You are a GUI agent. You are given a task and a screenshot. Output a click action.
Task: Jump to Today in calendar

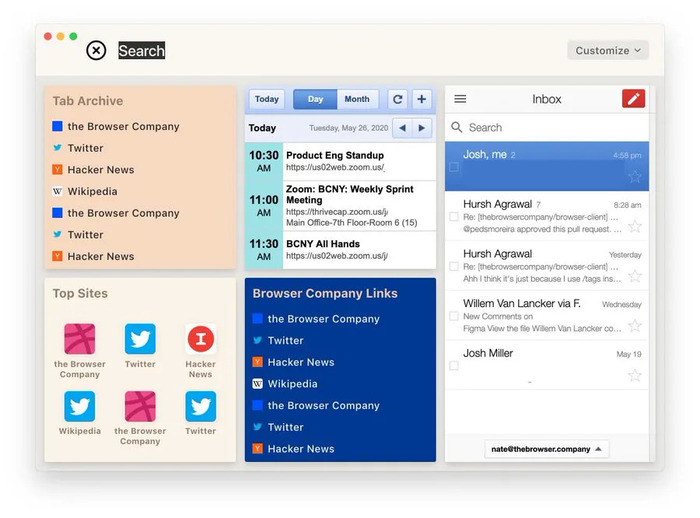267,99
